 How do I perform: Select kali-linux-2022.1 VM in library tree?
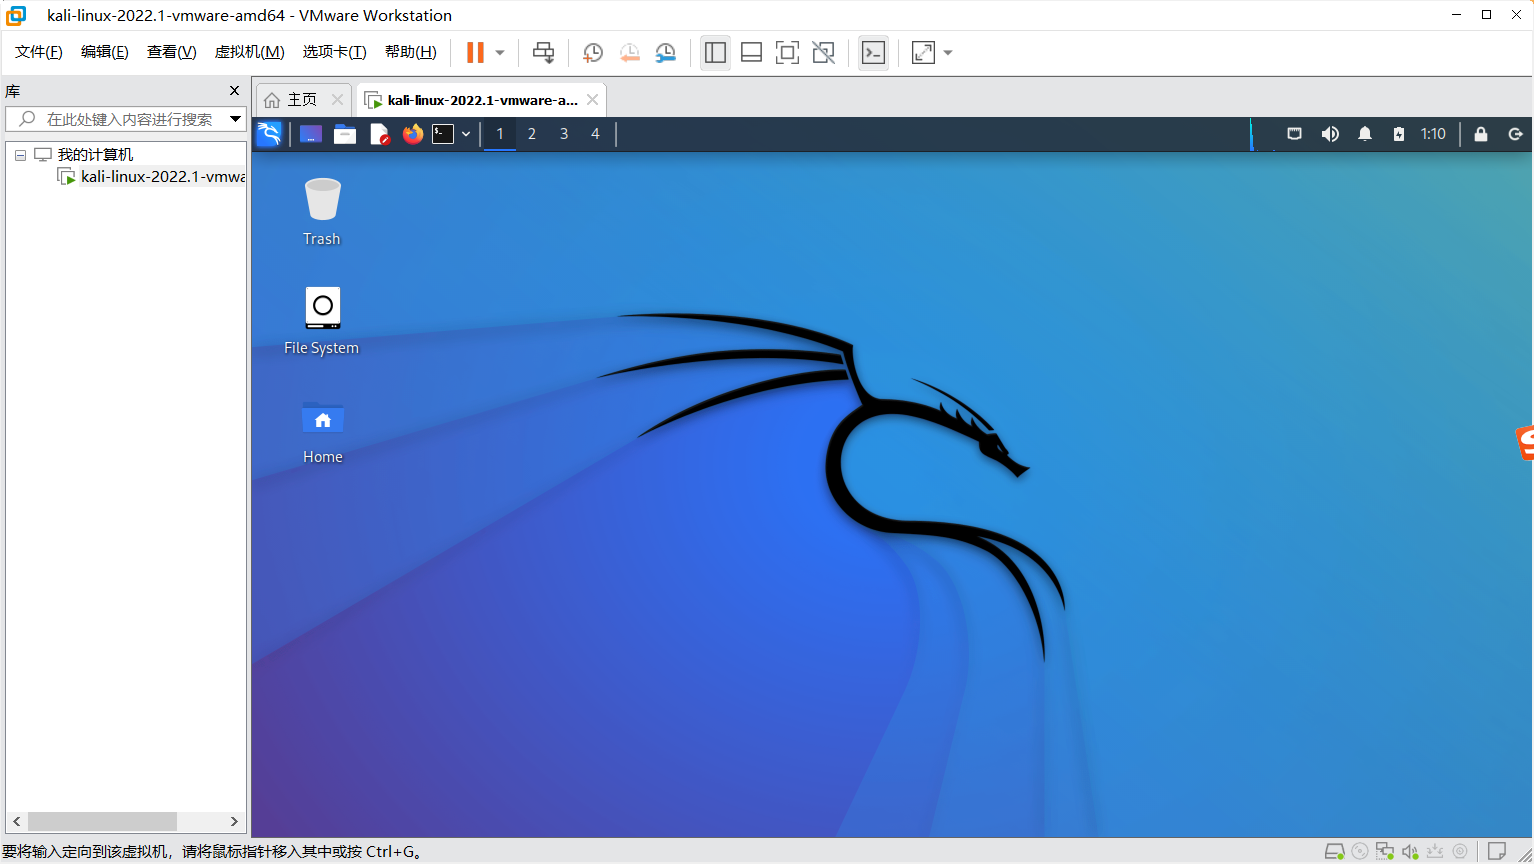tap(163, 177)
